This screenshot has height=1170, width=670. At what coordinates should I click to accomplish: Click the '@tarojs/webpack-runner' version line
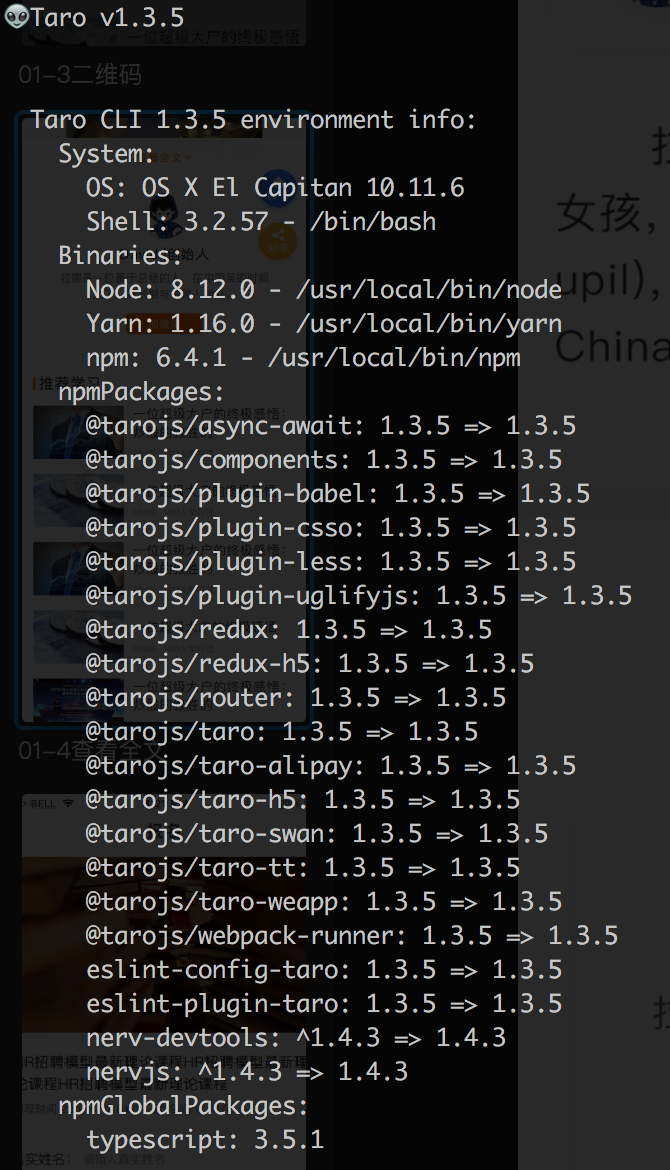[x=352, y=935]
